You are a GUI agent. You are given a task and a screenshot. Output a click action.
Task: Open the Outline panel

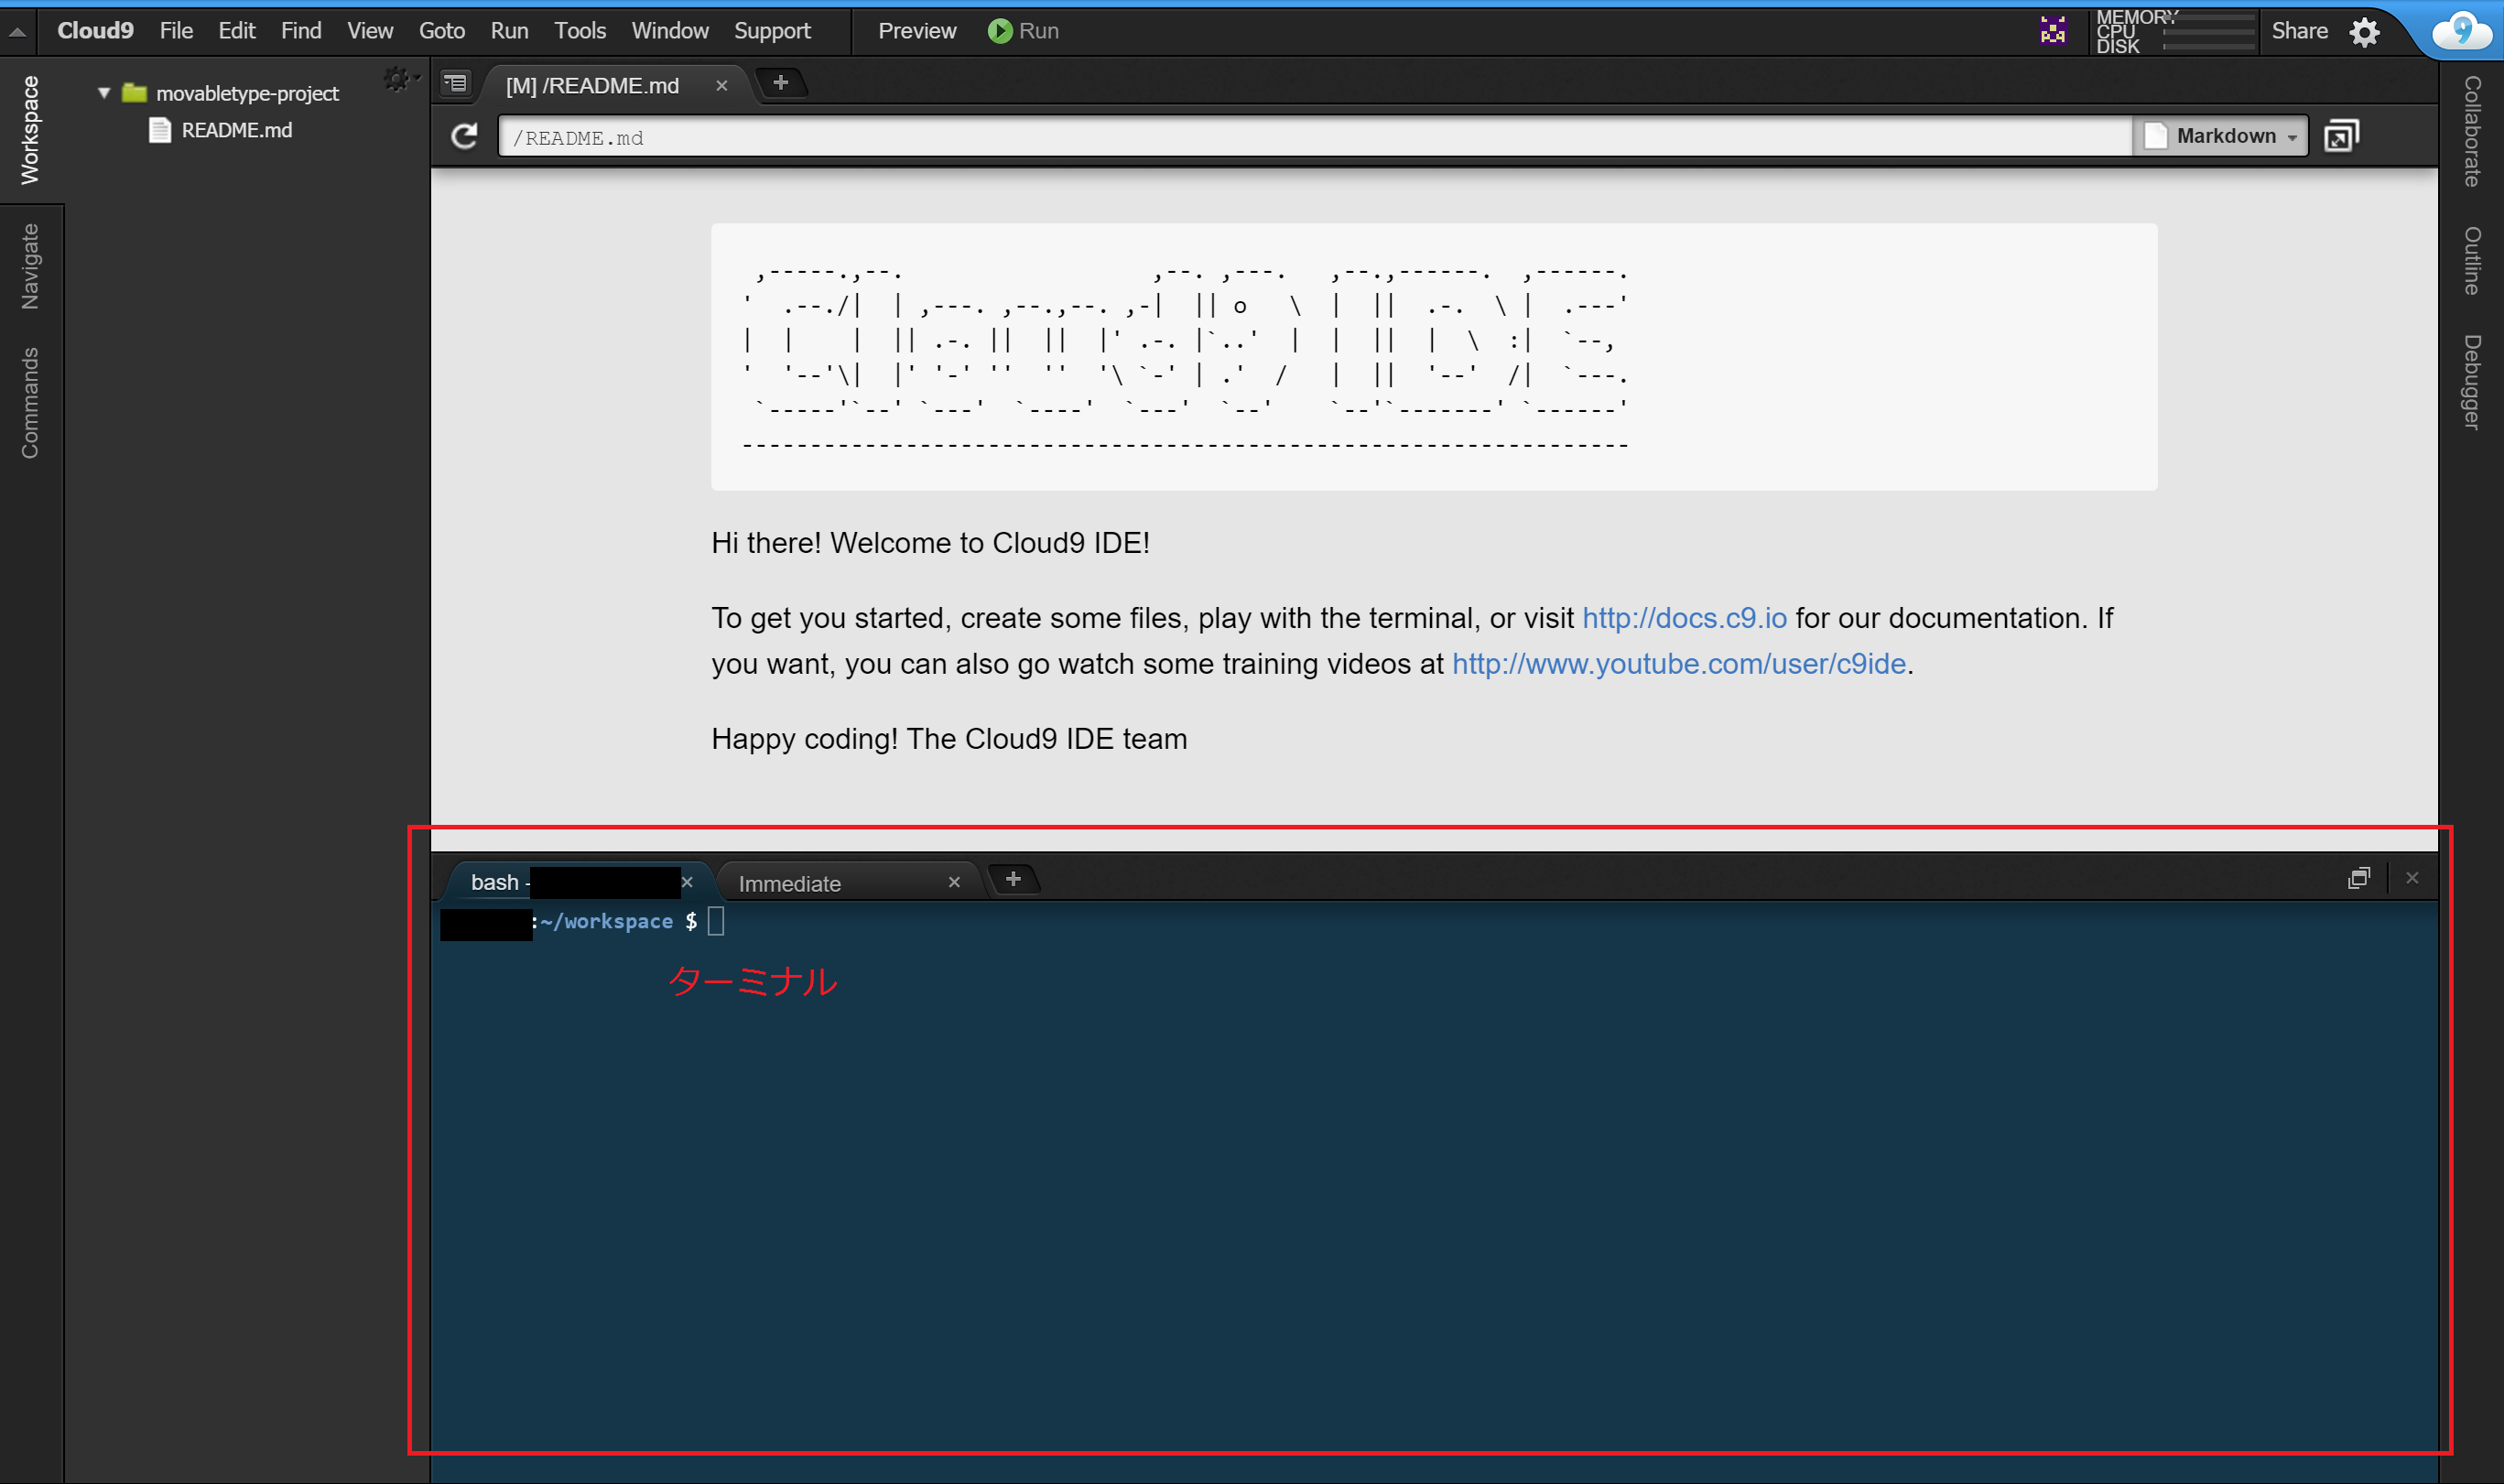tap(2471, 261)
